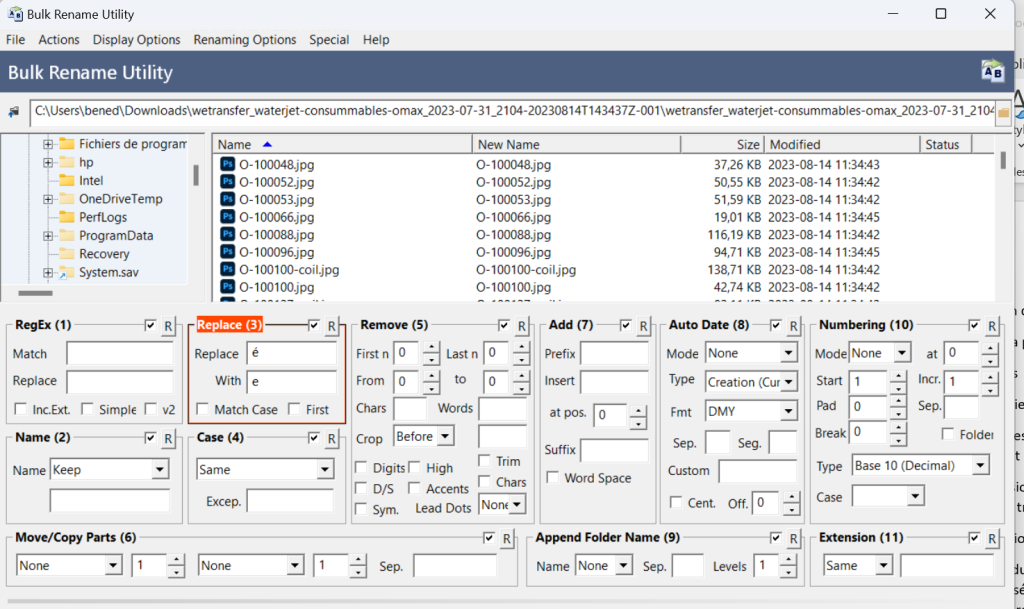The image size is (1024, 609).
Task: Tick the Digits checkbox in Remove panel
Action: click(x=363, y=468)
